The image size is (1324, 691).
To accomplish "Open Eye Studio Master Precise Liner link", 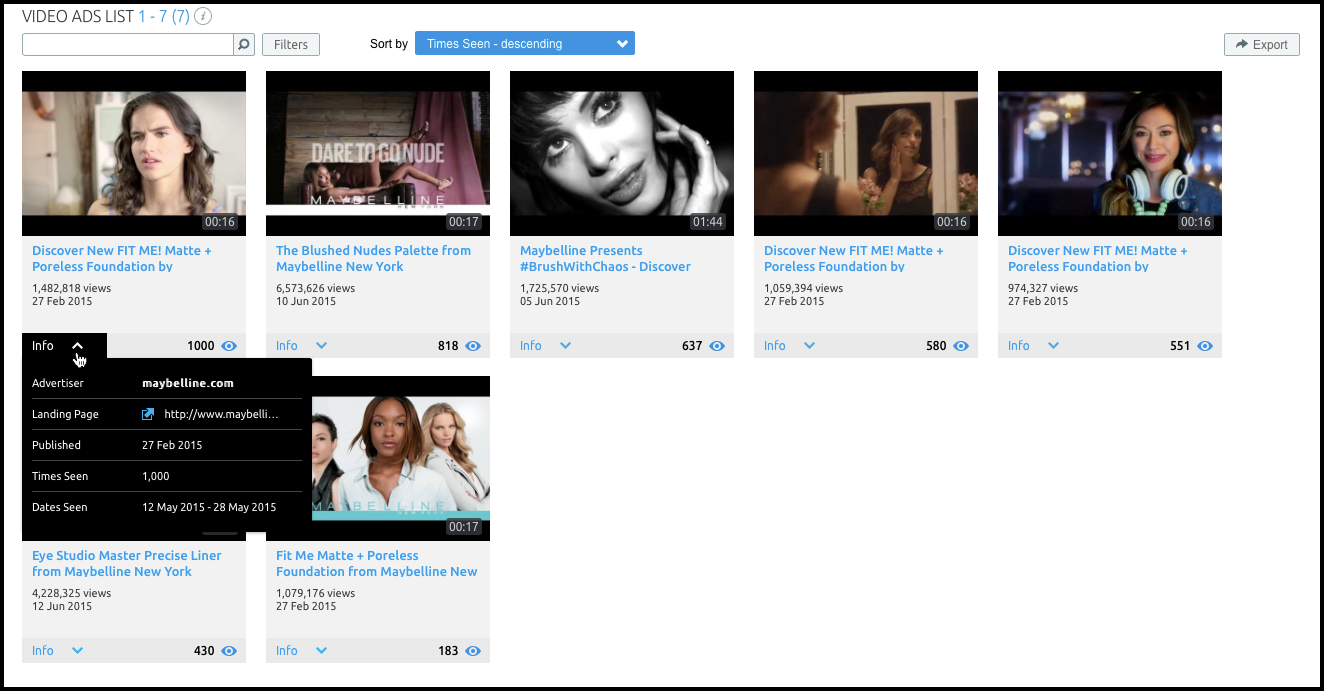I will tap(127, 564).
